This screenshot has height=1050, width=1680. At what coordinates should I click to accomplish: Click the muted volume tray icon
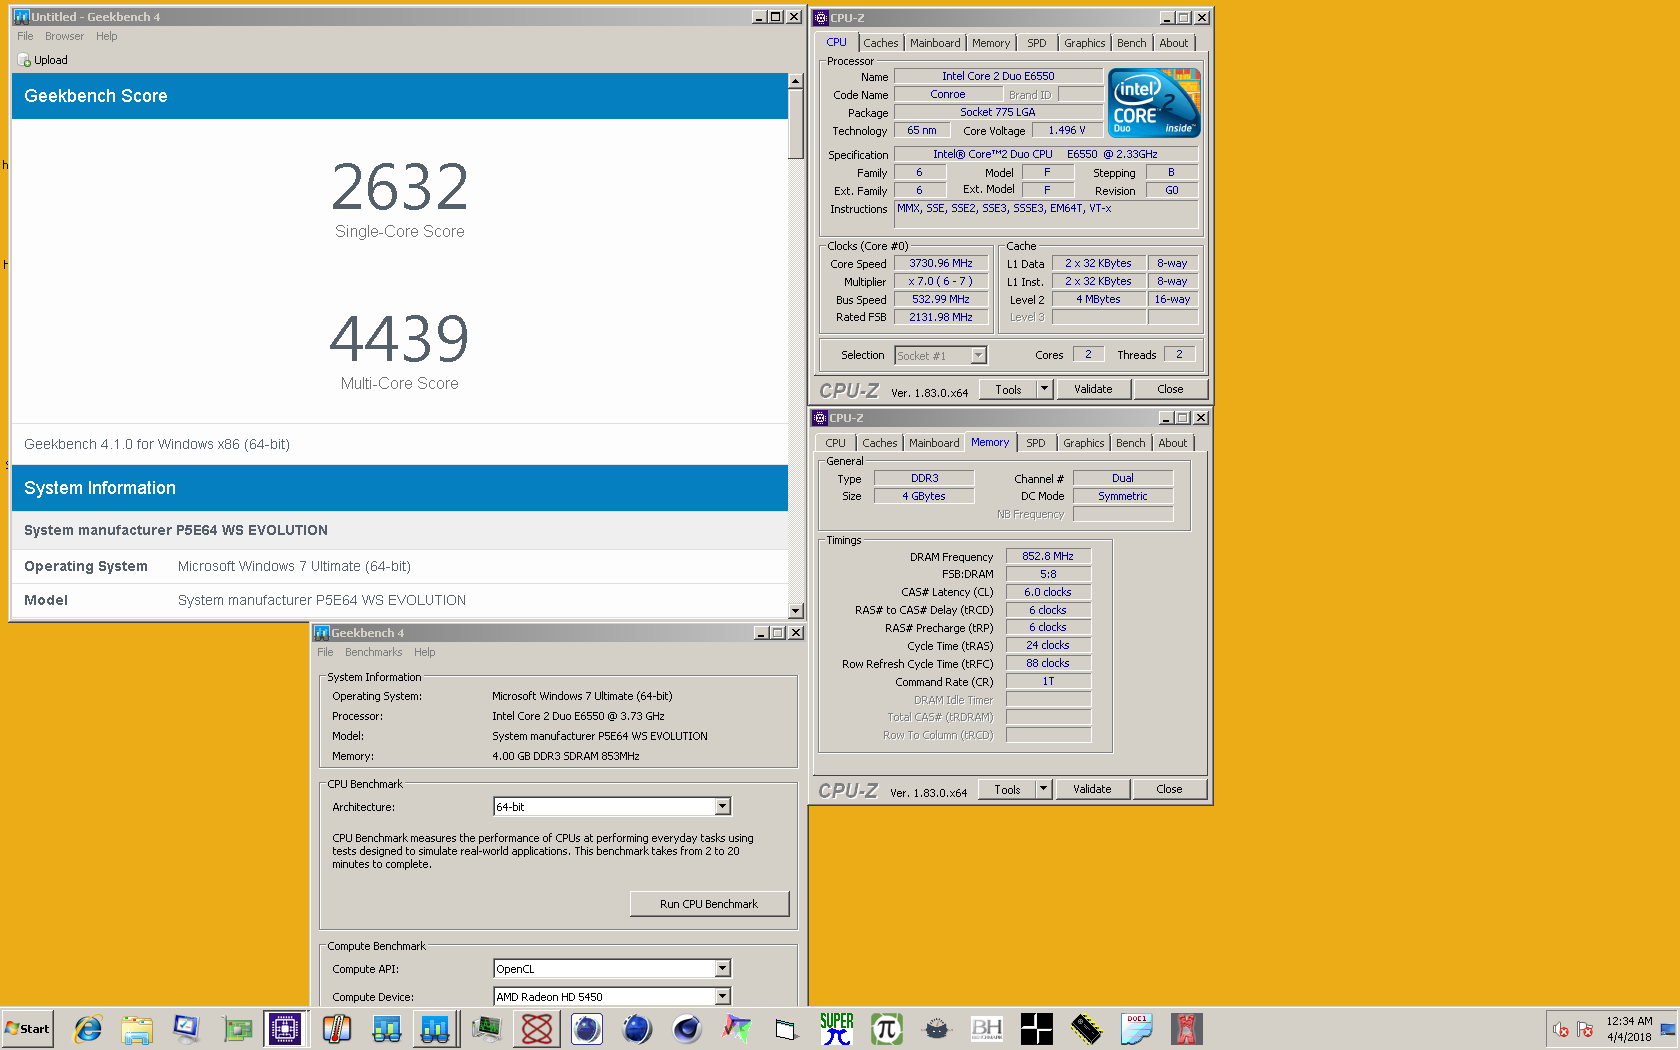coord(1560,1029)
